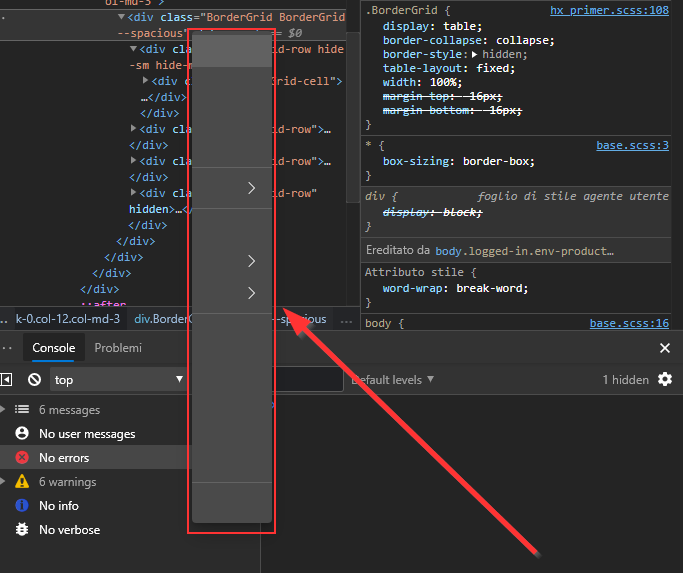
Task: Click the verbose bug icon
Action: pos(22,529)
